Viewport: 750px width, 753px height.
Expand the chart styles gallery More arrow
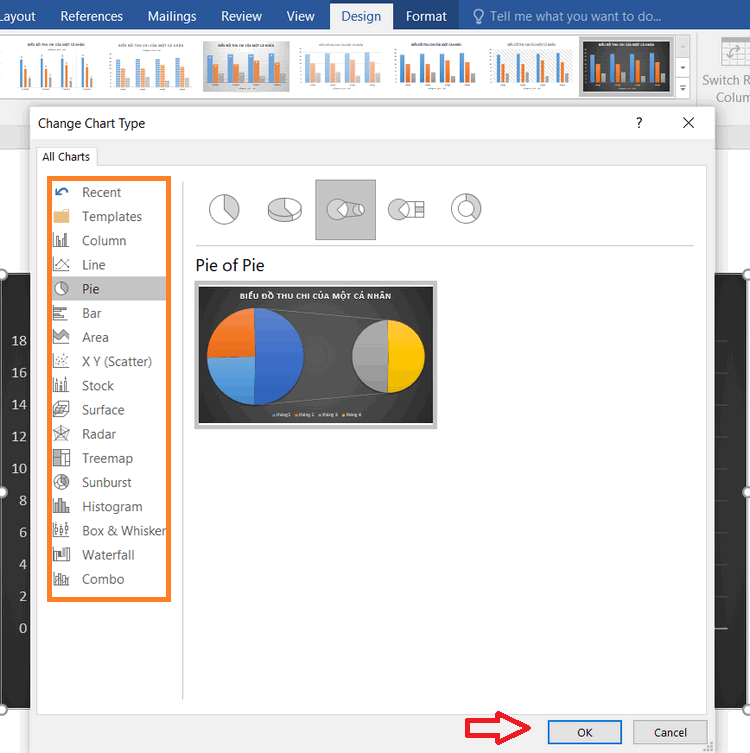(683, 88)
